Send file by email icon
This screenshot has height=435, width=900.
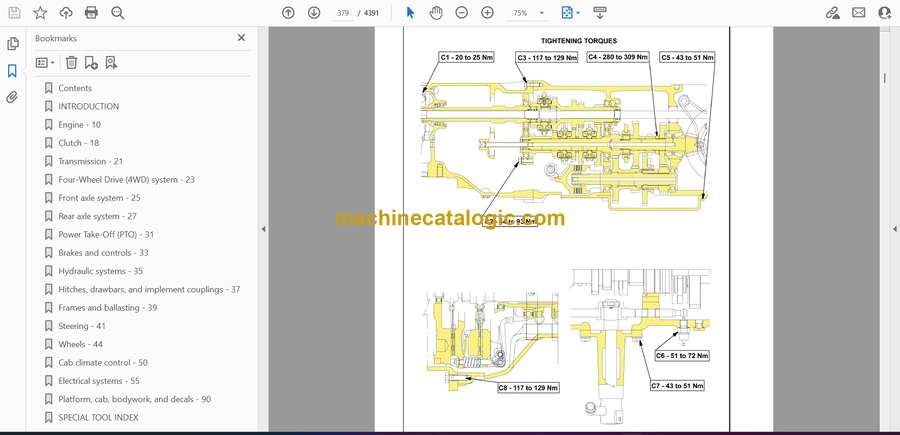pos(859,13)
